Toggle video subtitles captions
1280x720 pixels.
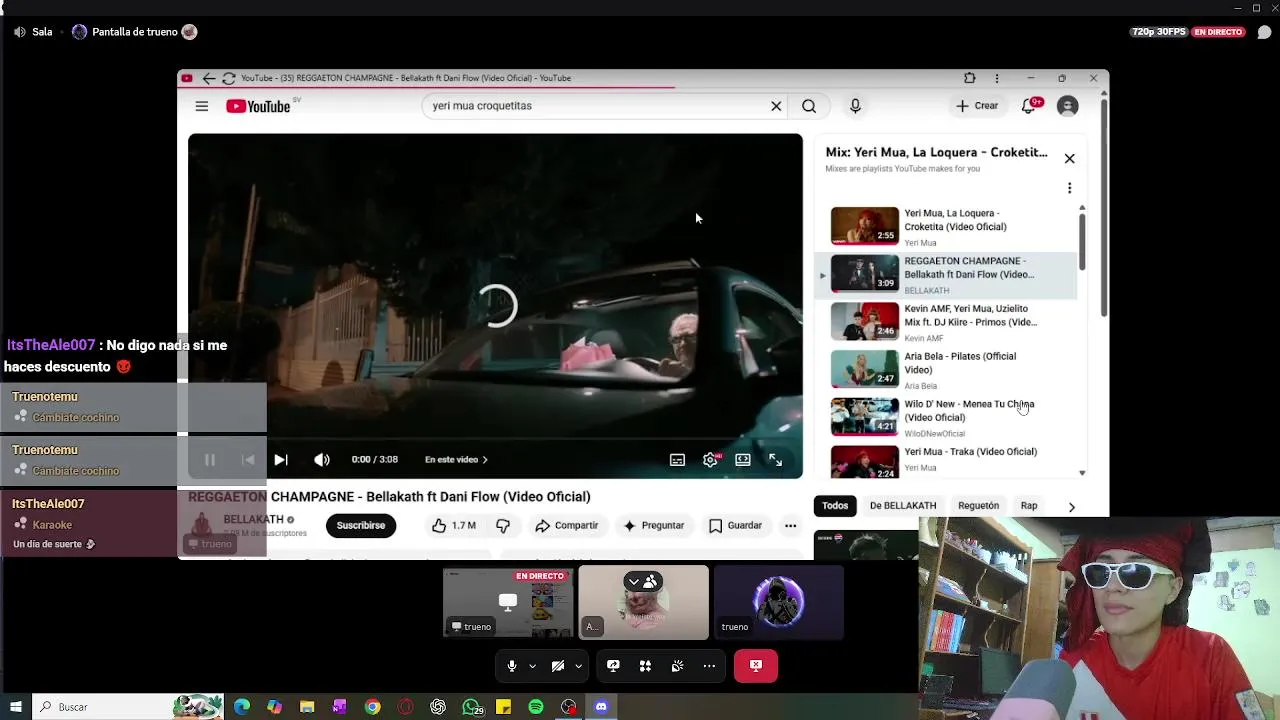point(677,460)
